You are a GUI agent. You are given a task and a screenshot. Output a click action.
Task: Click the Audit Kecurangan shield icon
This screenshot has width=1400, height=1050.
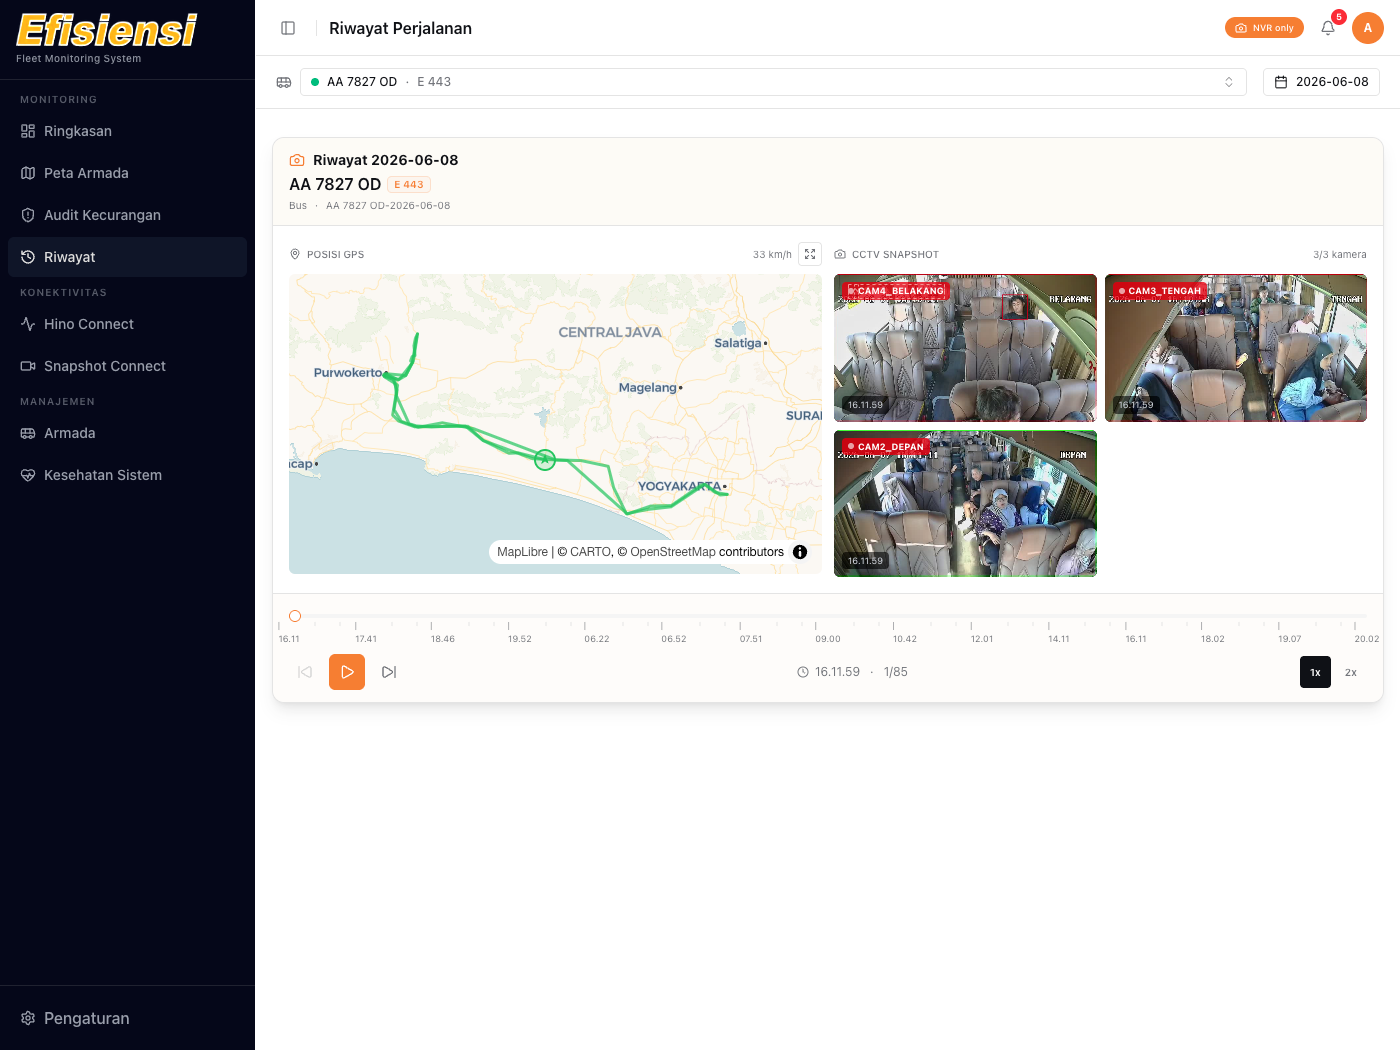[x=28, y=215]
